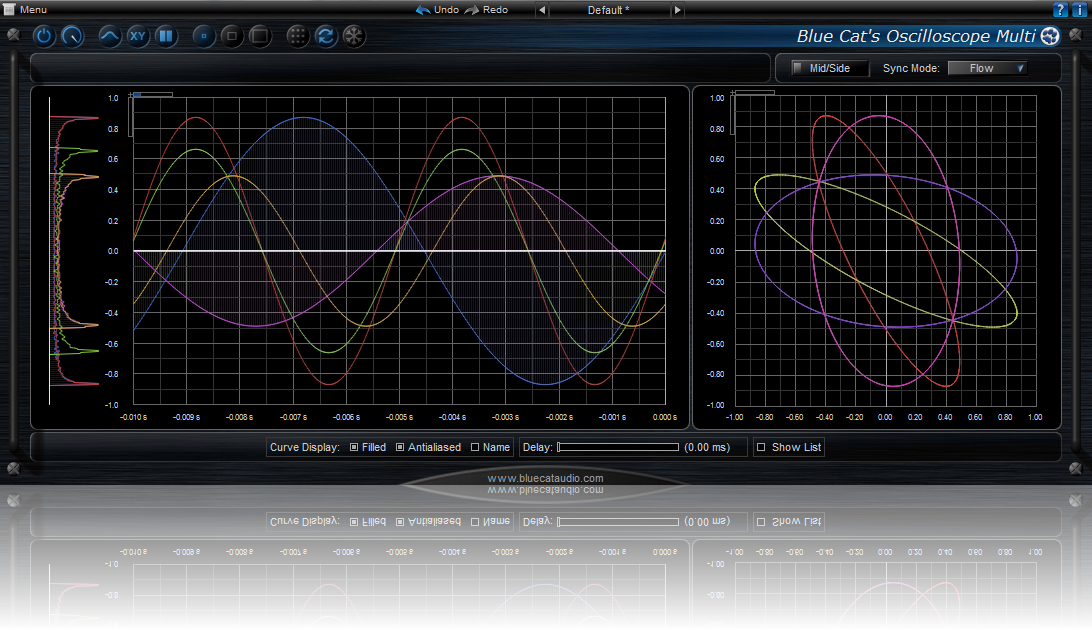Open the Sync Mode Flow dropdown
The image size is (1092, 630).
[x=987, y=68]
